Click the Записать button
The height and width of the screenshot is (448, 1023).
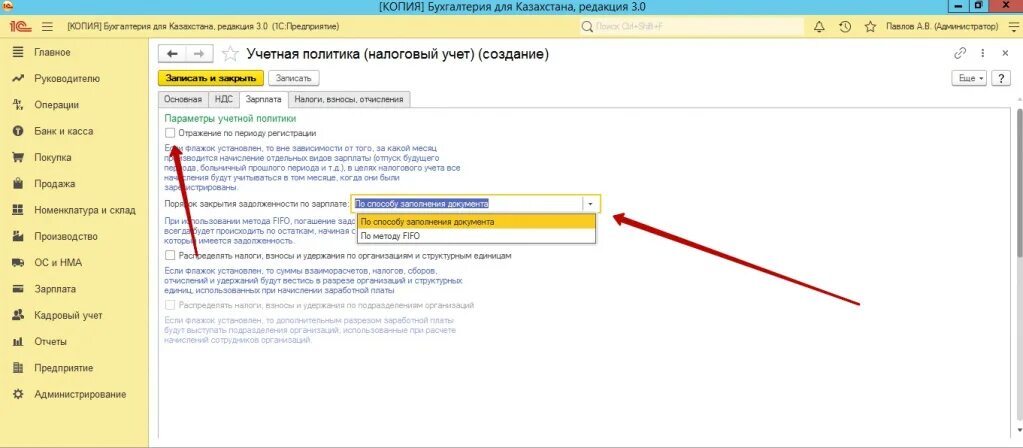294,78
